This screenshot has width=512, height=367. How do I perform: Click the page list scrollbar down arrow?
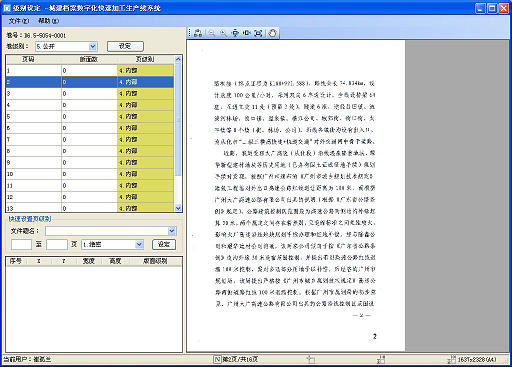pyautogui.click(x=178, y=208)
